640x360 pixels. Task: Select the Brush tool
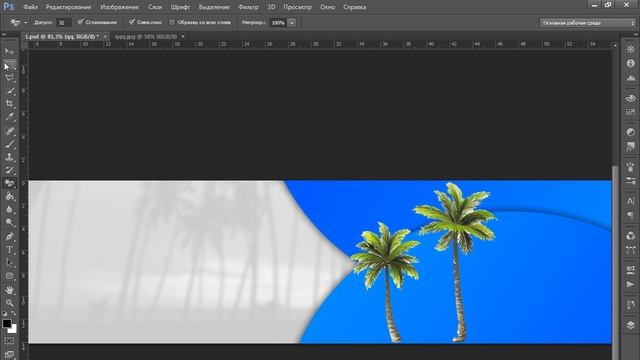coord(9,144)
